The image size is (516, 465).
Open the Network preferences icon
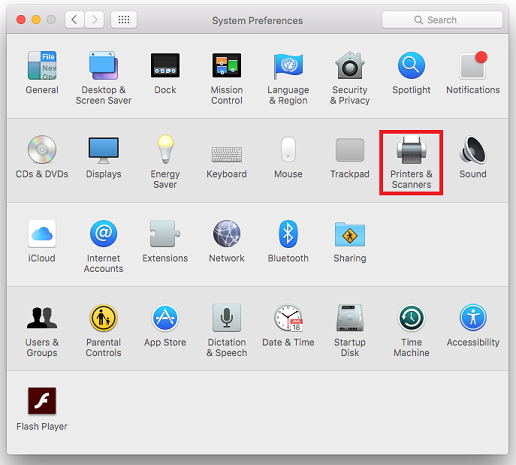pos(227,234)
